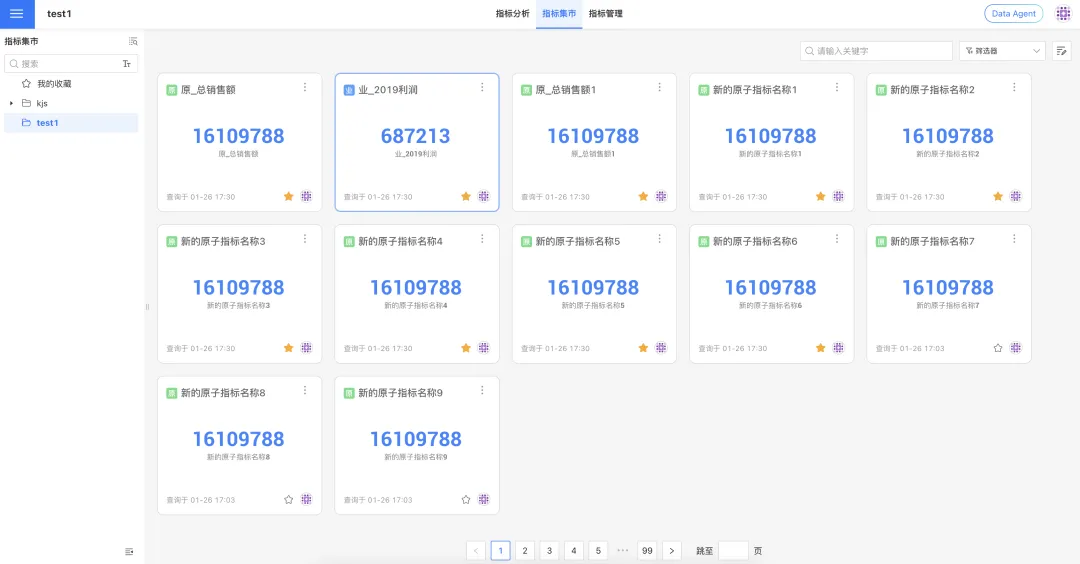Open more options for 原_总销售额1 card
Screen dimensions: 1080x564
659,87
